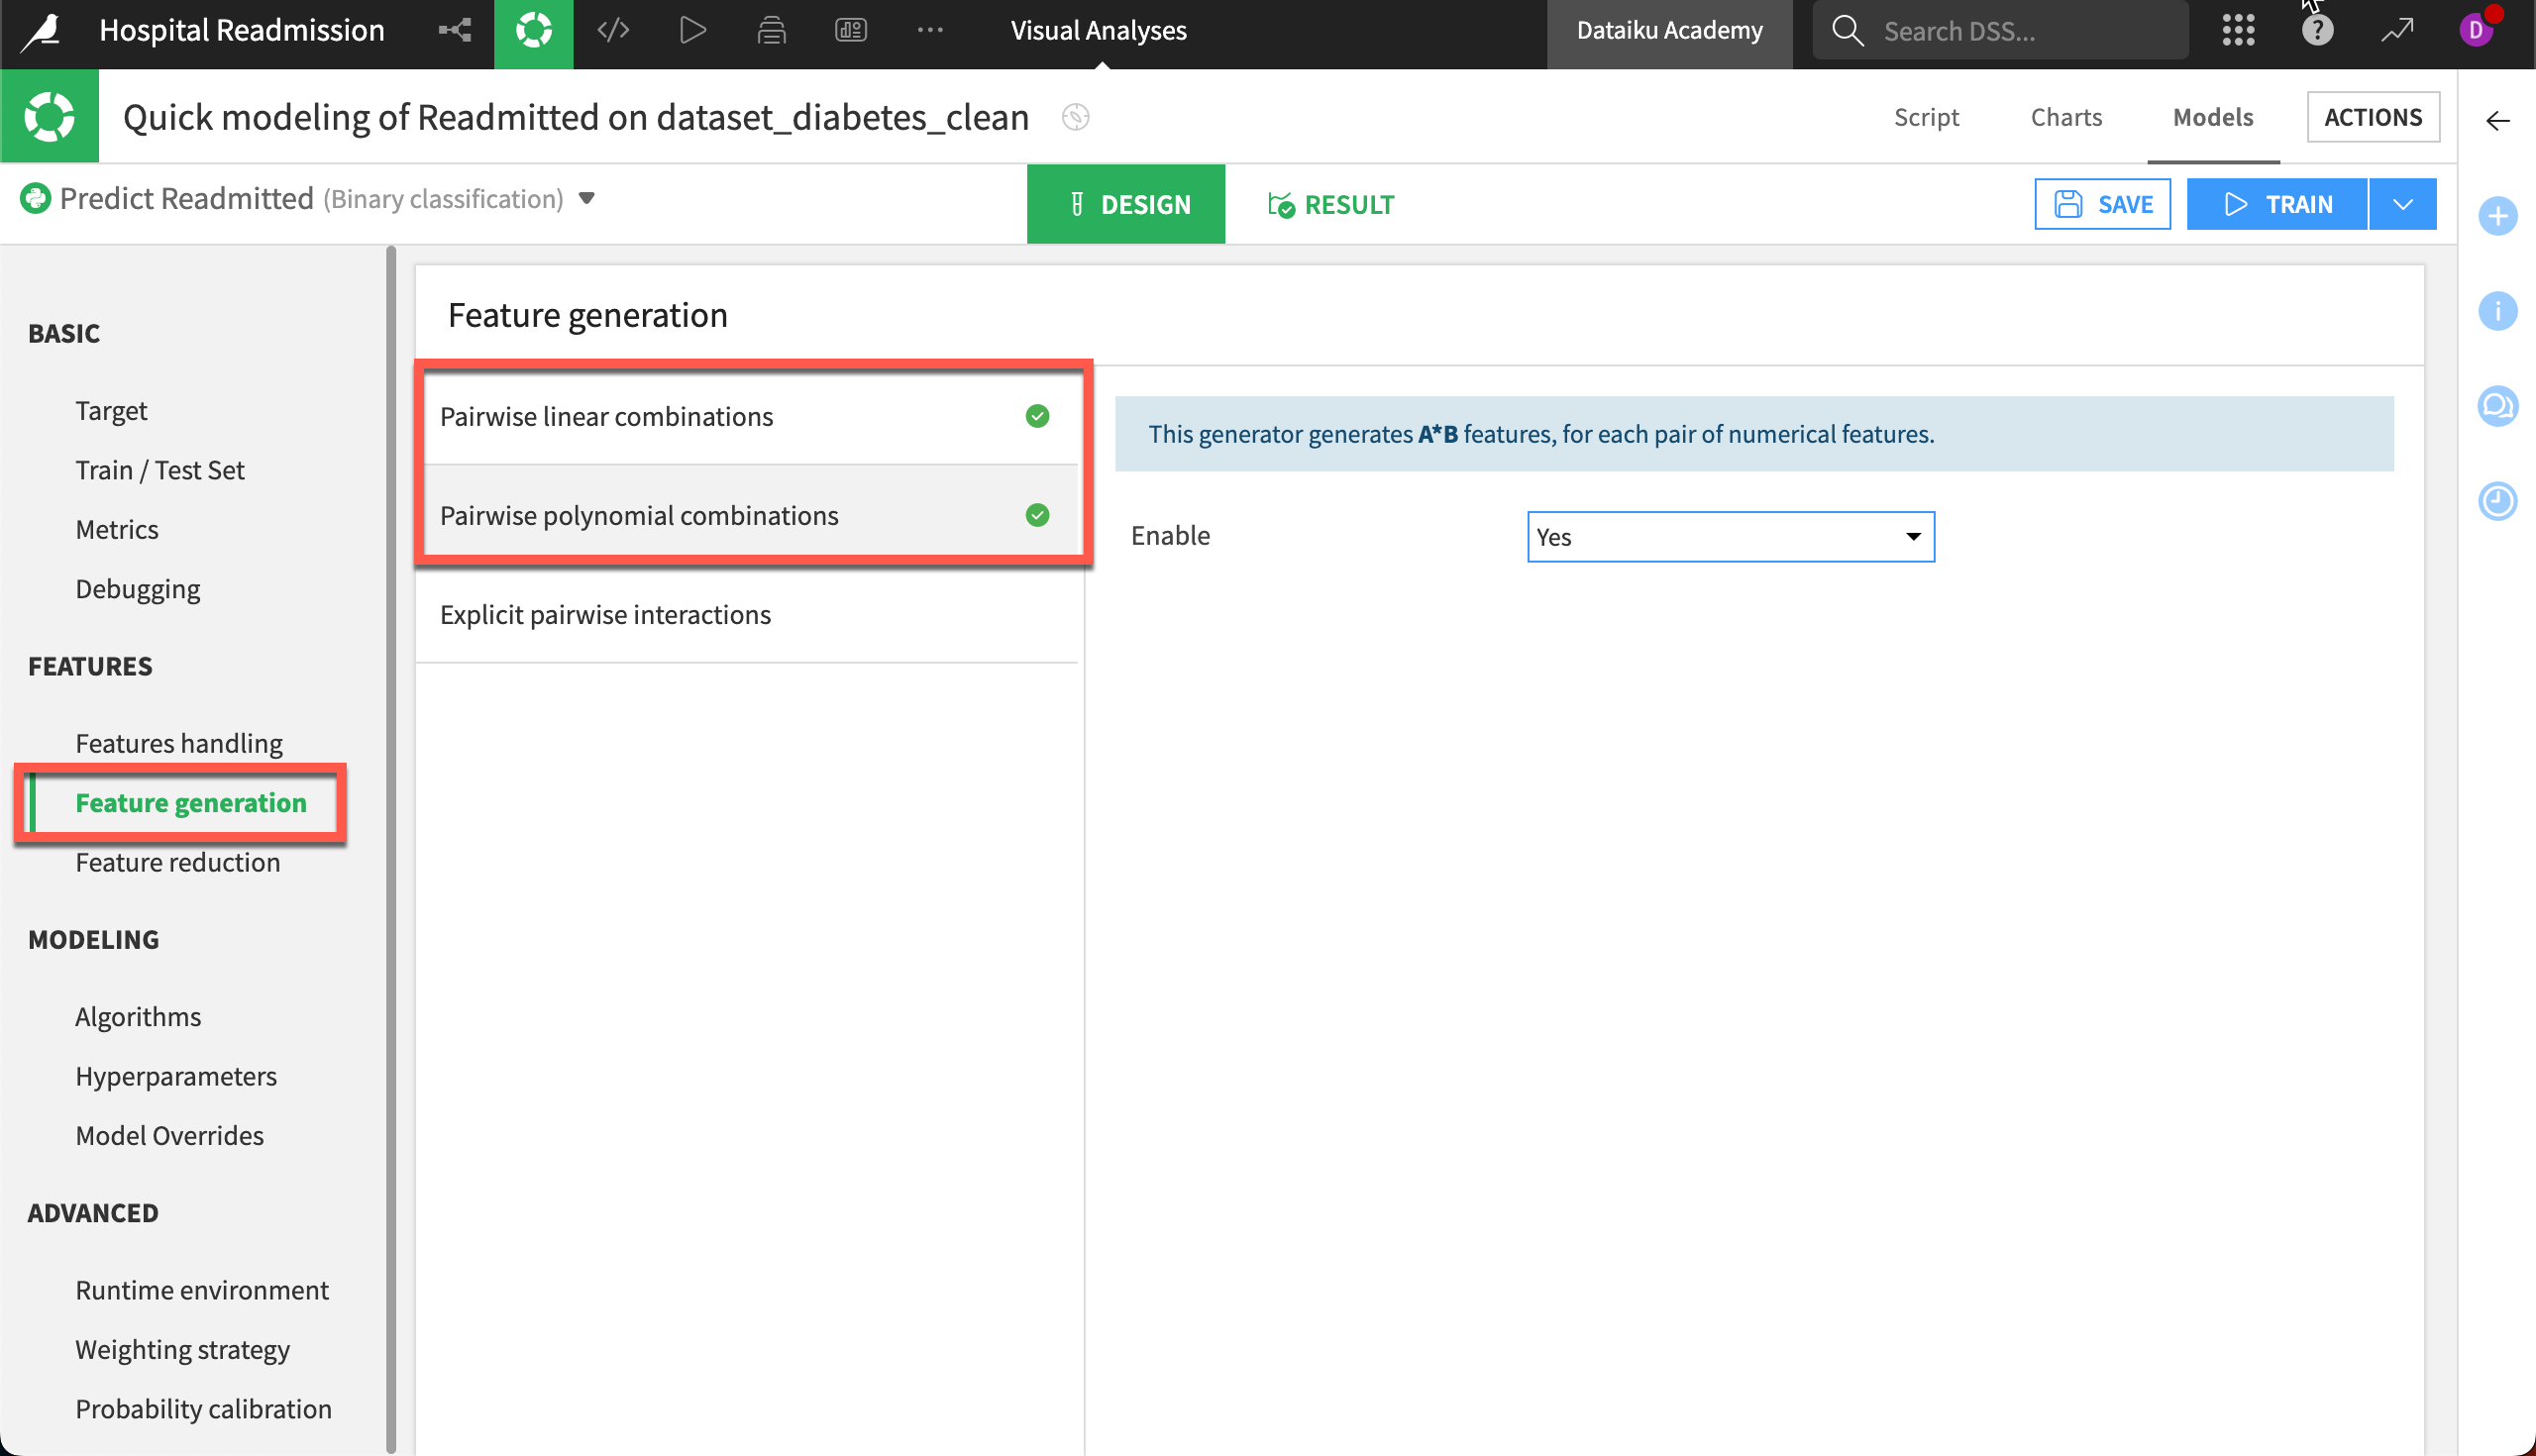
Task: Click the SAVE button
Action: (x=2103, y=203)
